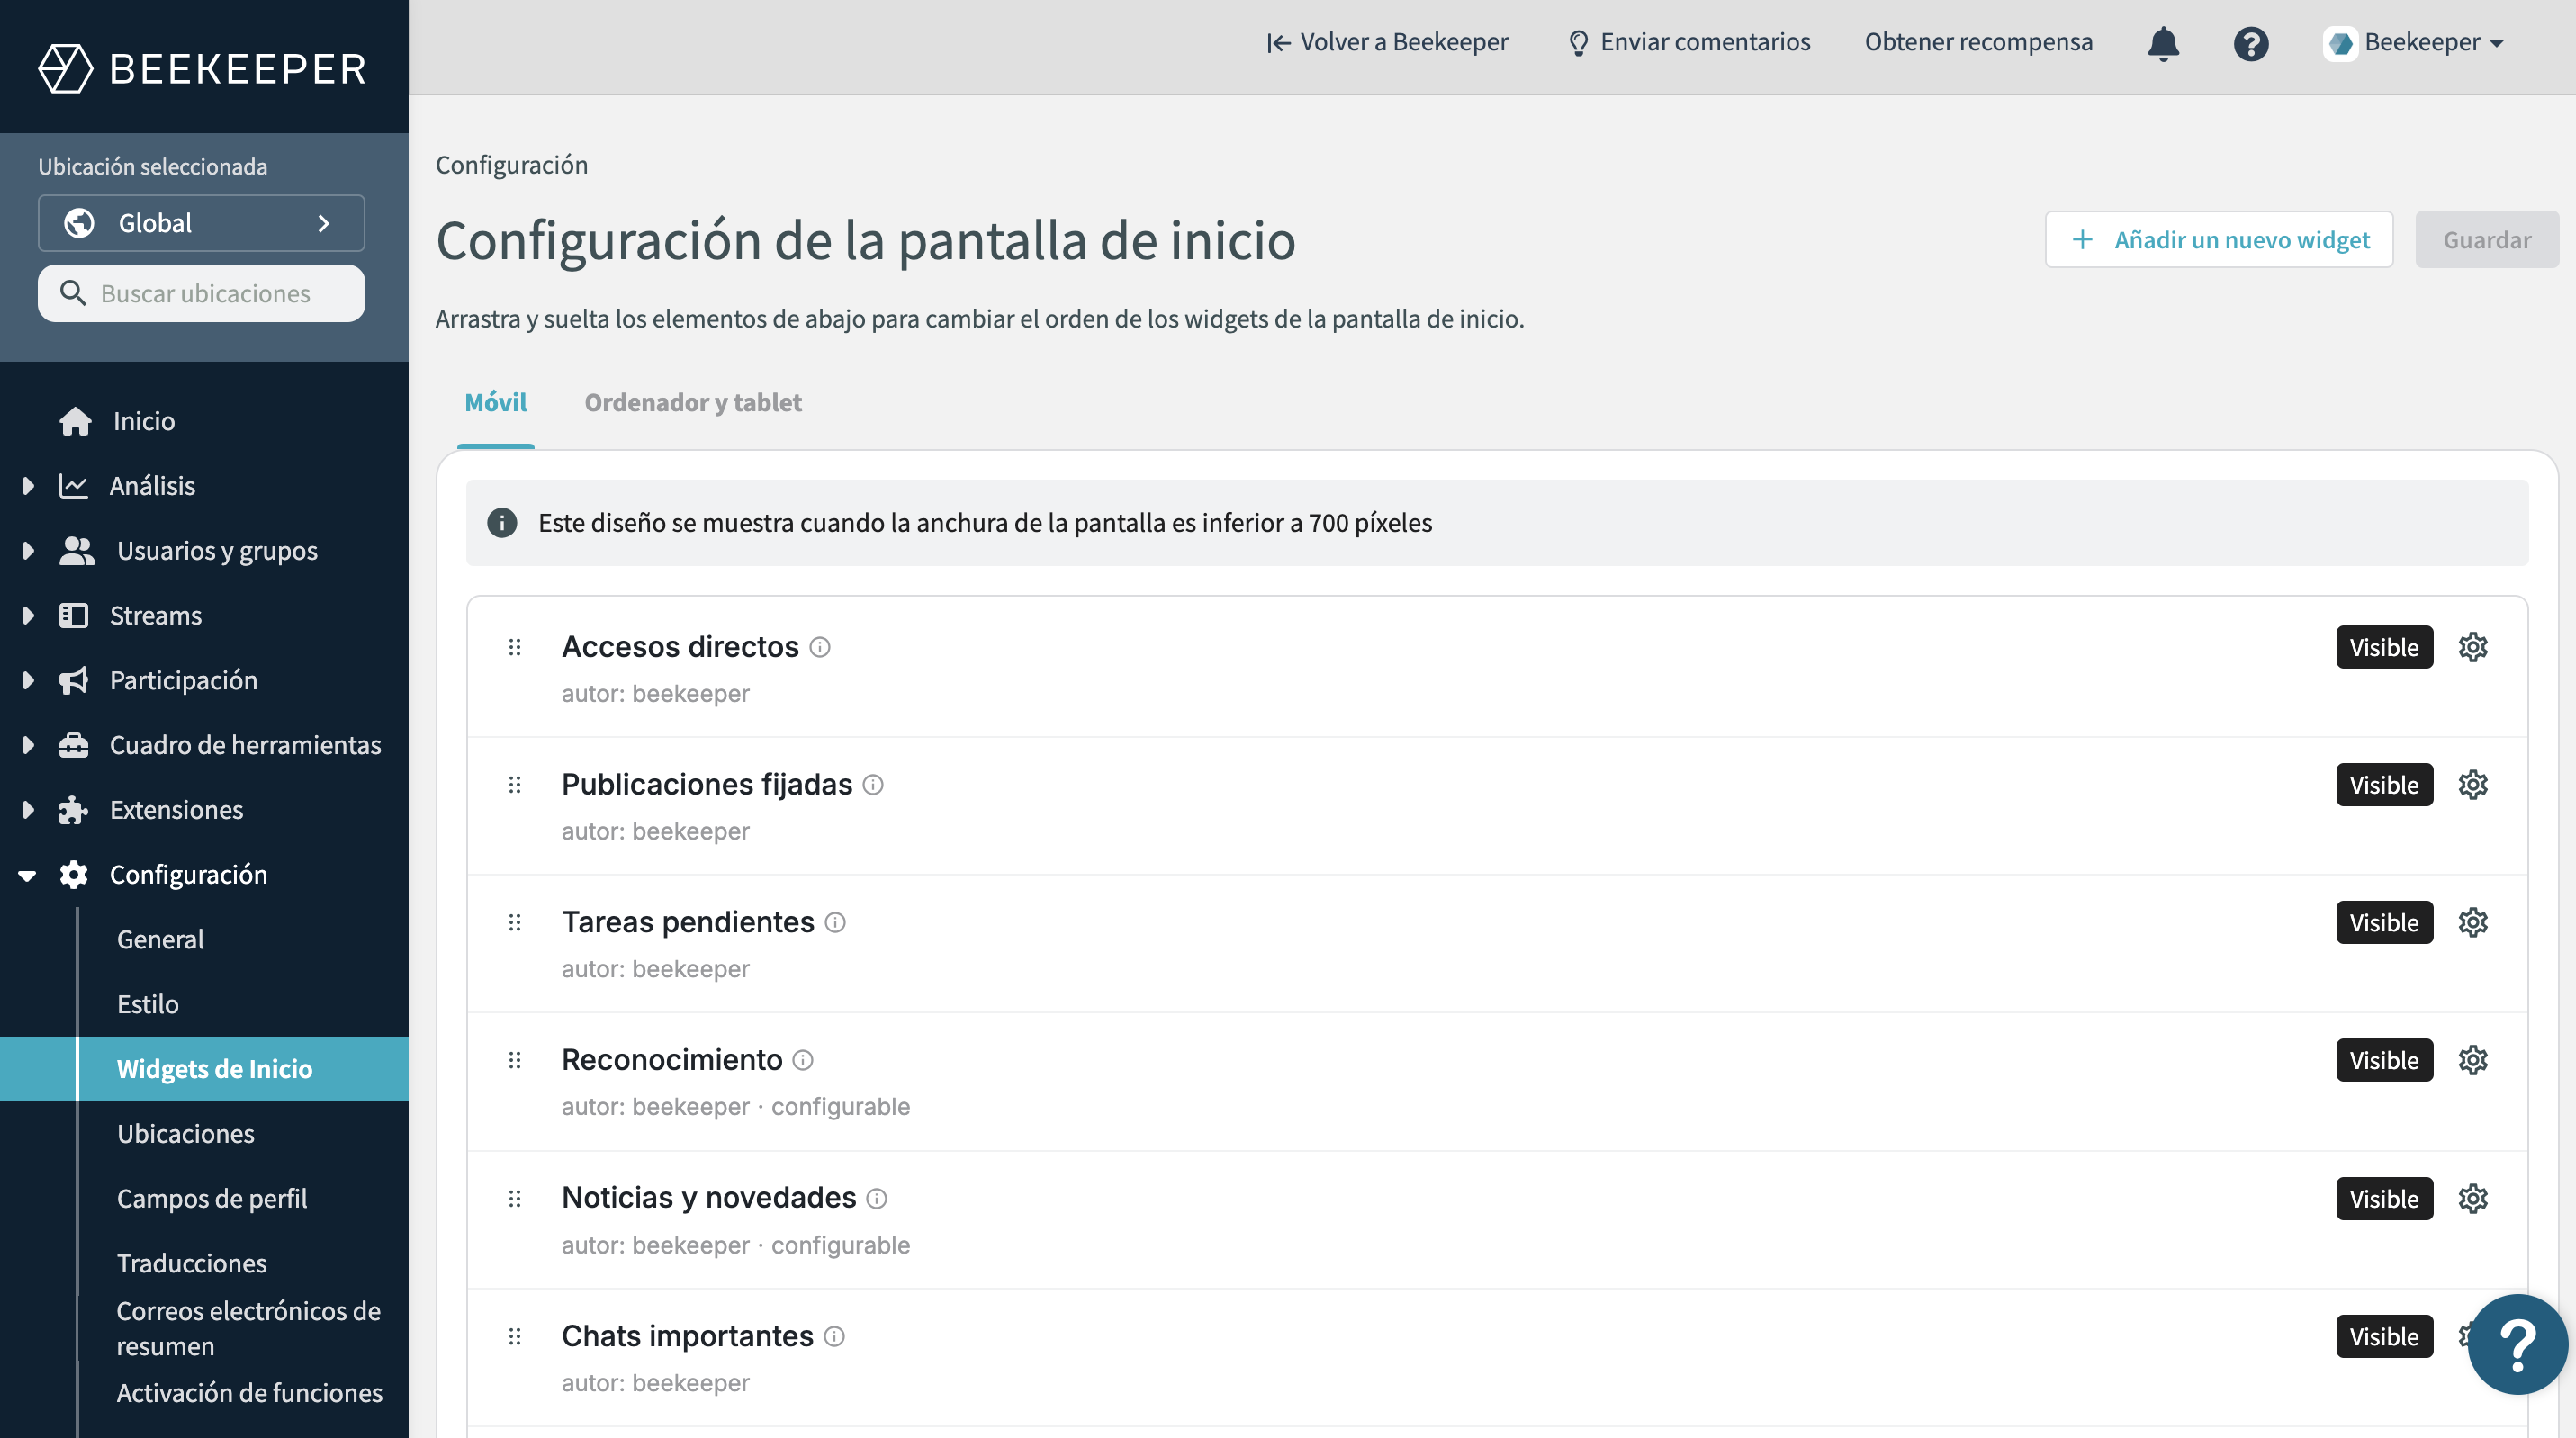Image resolution: width=2576 pixels, height=1438 pixels.
Task: Toggle Visible for Accesos directos
Action: point(2384,647)
